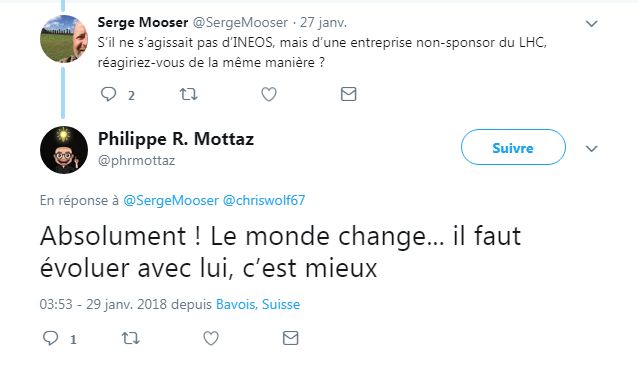Screen dimensions: 638x369
Task: Open Philippe R. Mottaz display name
Action: (176, 139)
